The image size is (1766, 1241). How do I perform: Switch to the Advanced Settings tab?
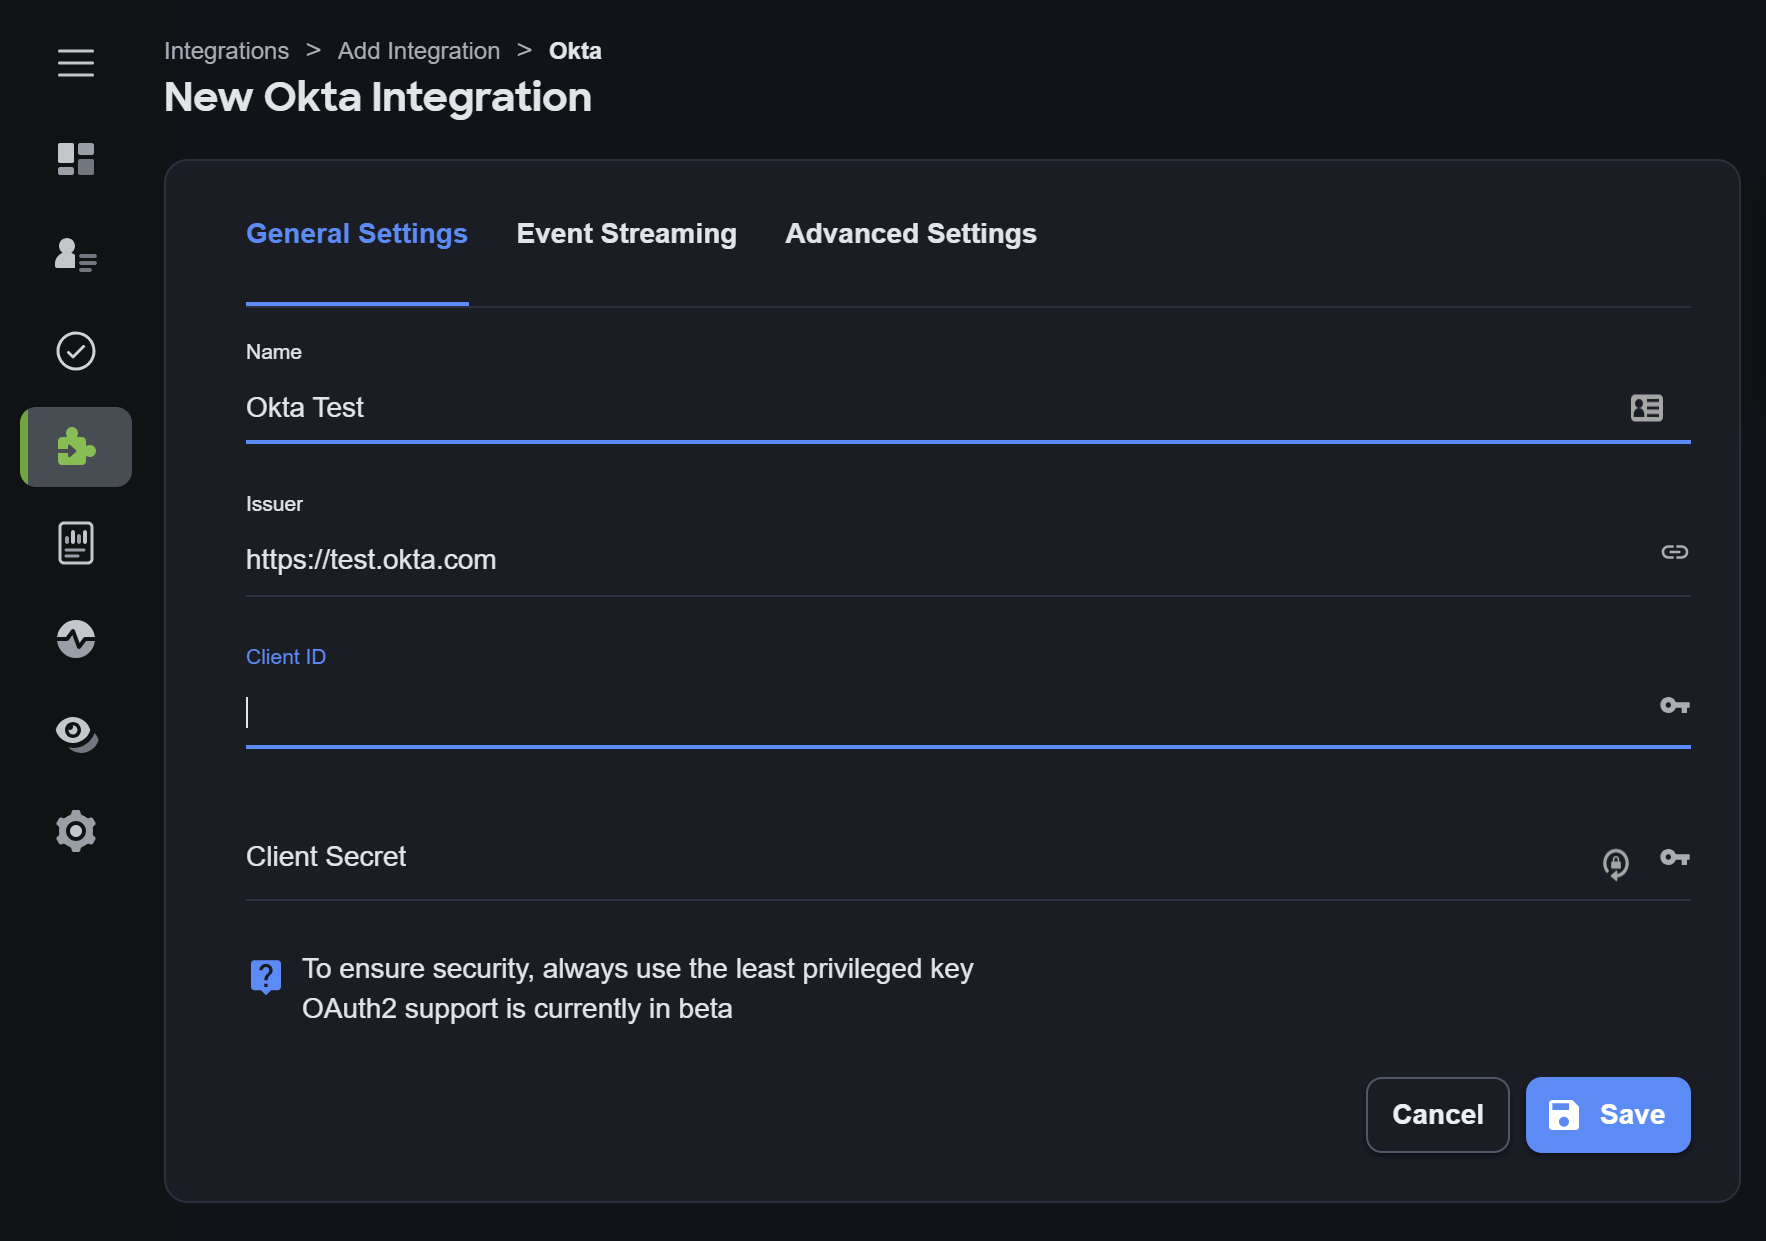(910, 234)
